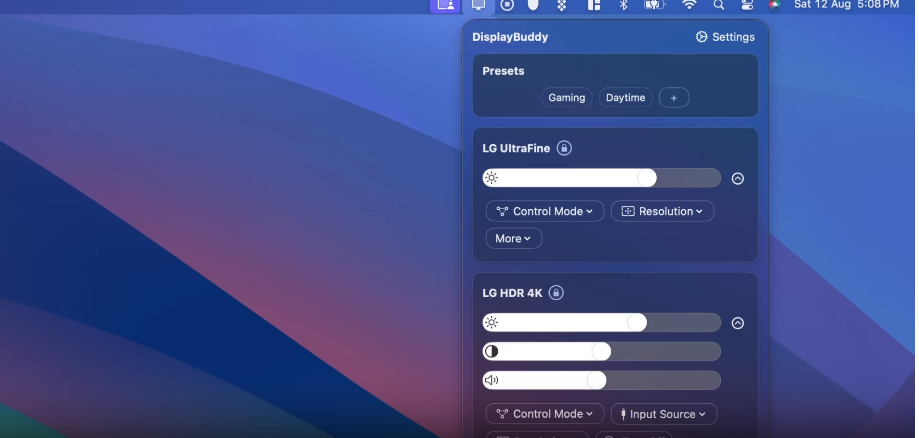Adjust LG HDR 4K contrast slider

[601, 351]
